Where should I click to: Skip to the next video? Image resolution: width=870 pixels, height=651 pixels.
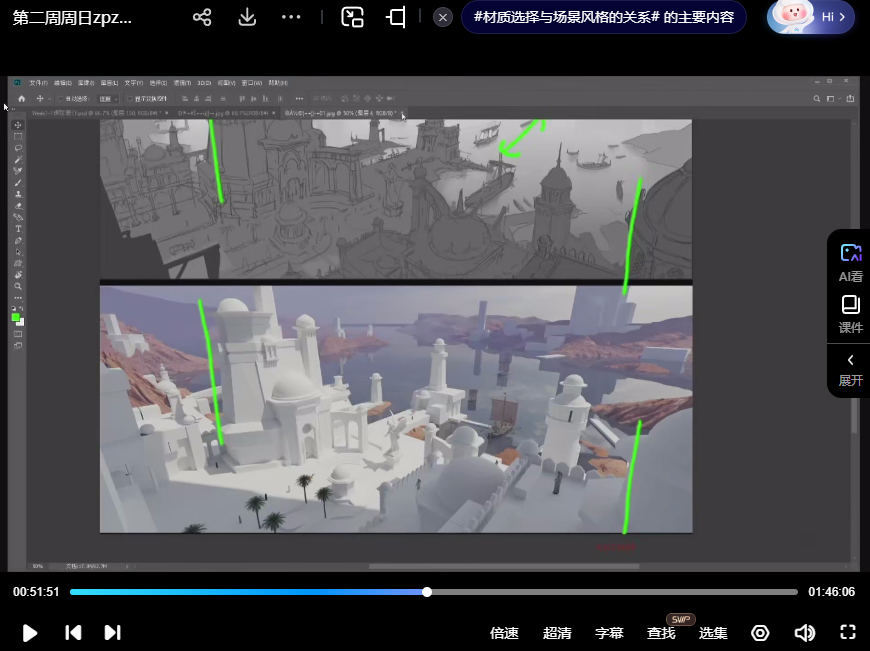[112, 633]
